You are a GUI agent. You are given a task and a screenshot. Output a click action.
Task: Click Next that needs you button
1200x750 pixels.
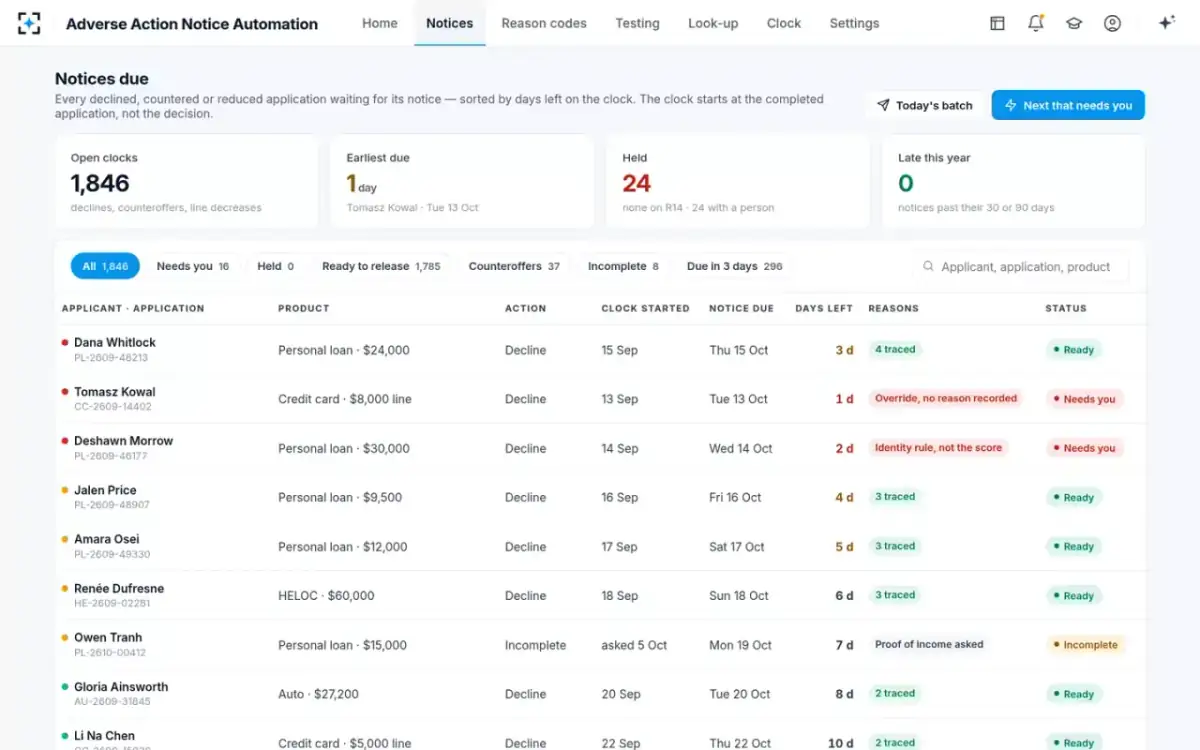[1068, 105]
